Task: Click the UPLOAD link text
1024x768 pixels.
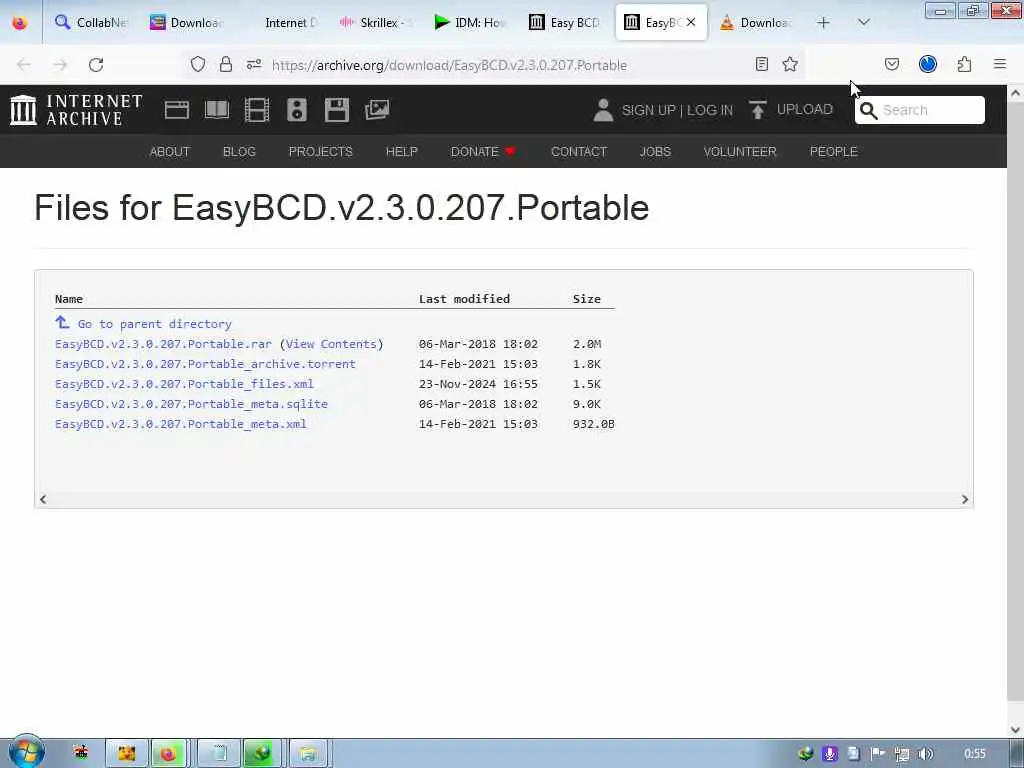Action: point(805,109)
